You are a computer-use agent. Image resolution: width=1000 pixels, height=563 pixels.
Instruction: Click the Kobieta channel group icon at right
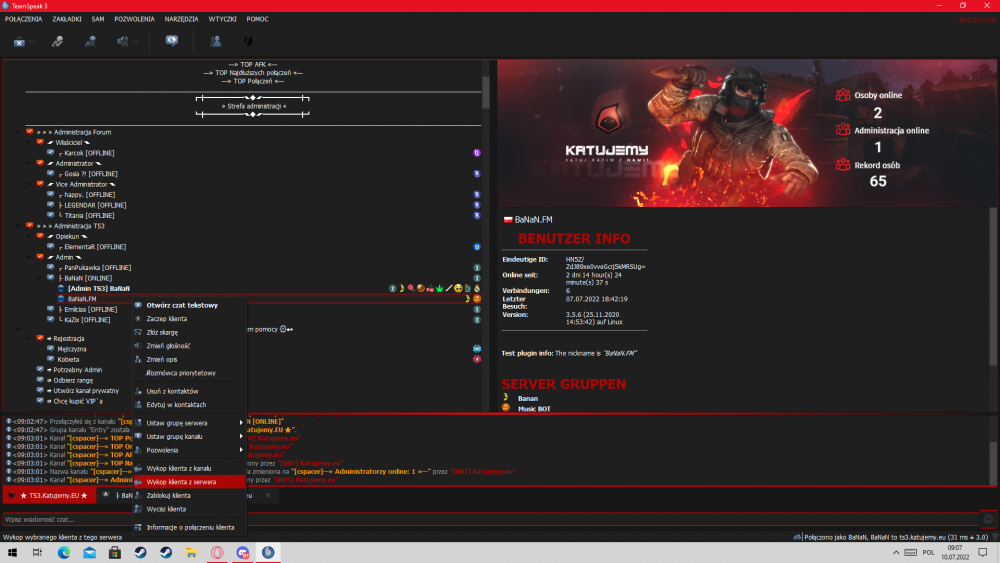click(x=476, y=359)
